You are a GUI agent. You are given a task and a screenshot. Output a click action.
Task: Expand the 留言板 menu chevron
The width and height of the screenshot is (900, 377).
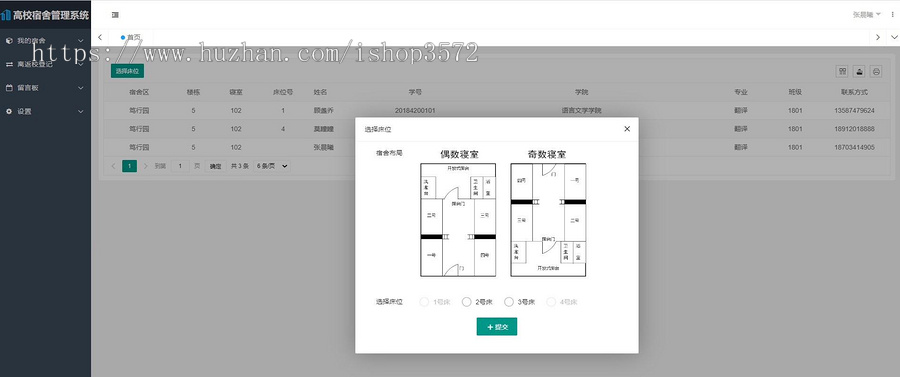click(80, 88)
